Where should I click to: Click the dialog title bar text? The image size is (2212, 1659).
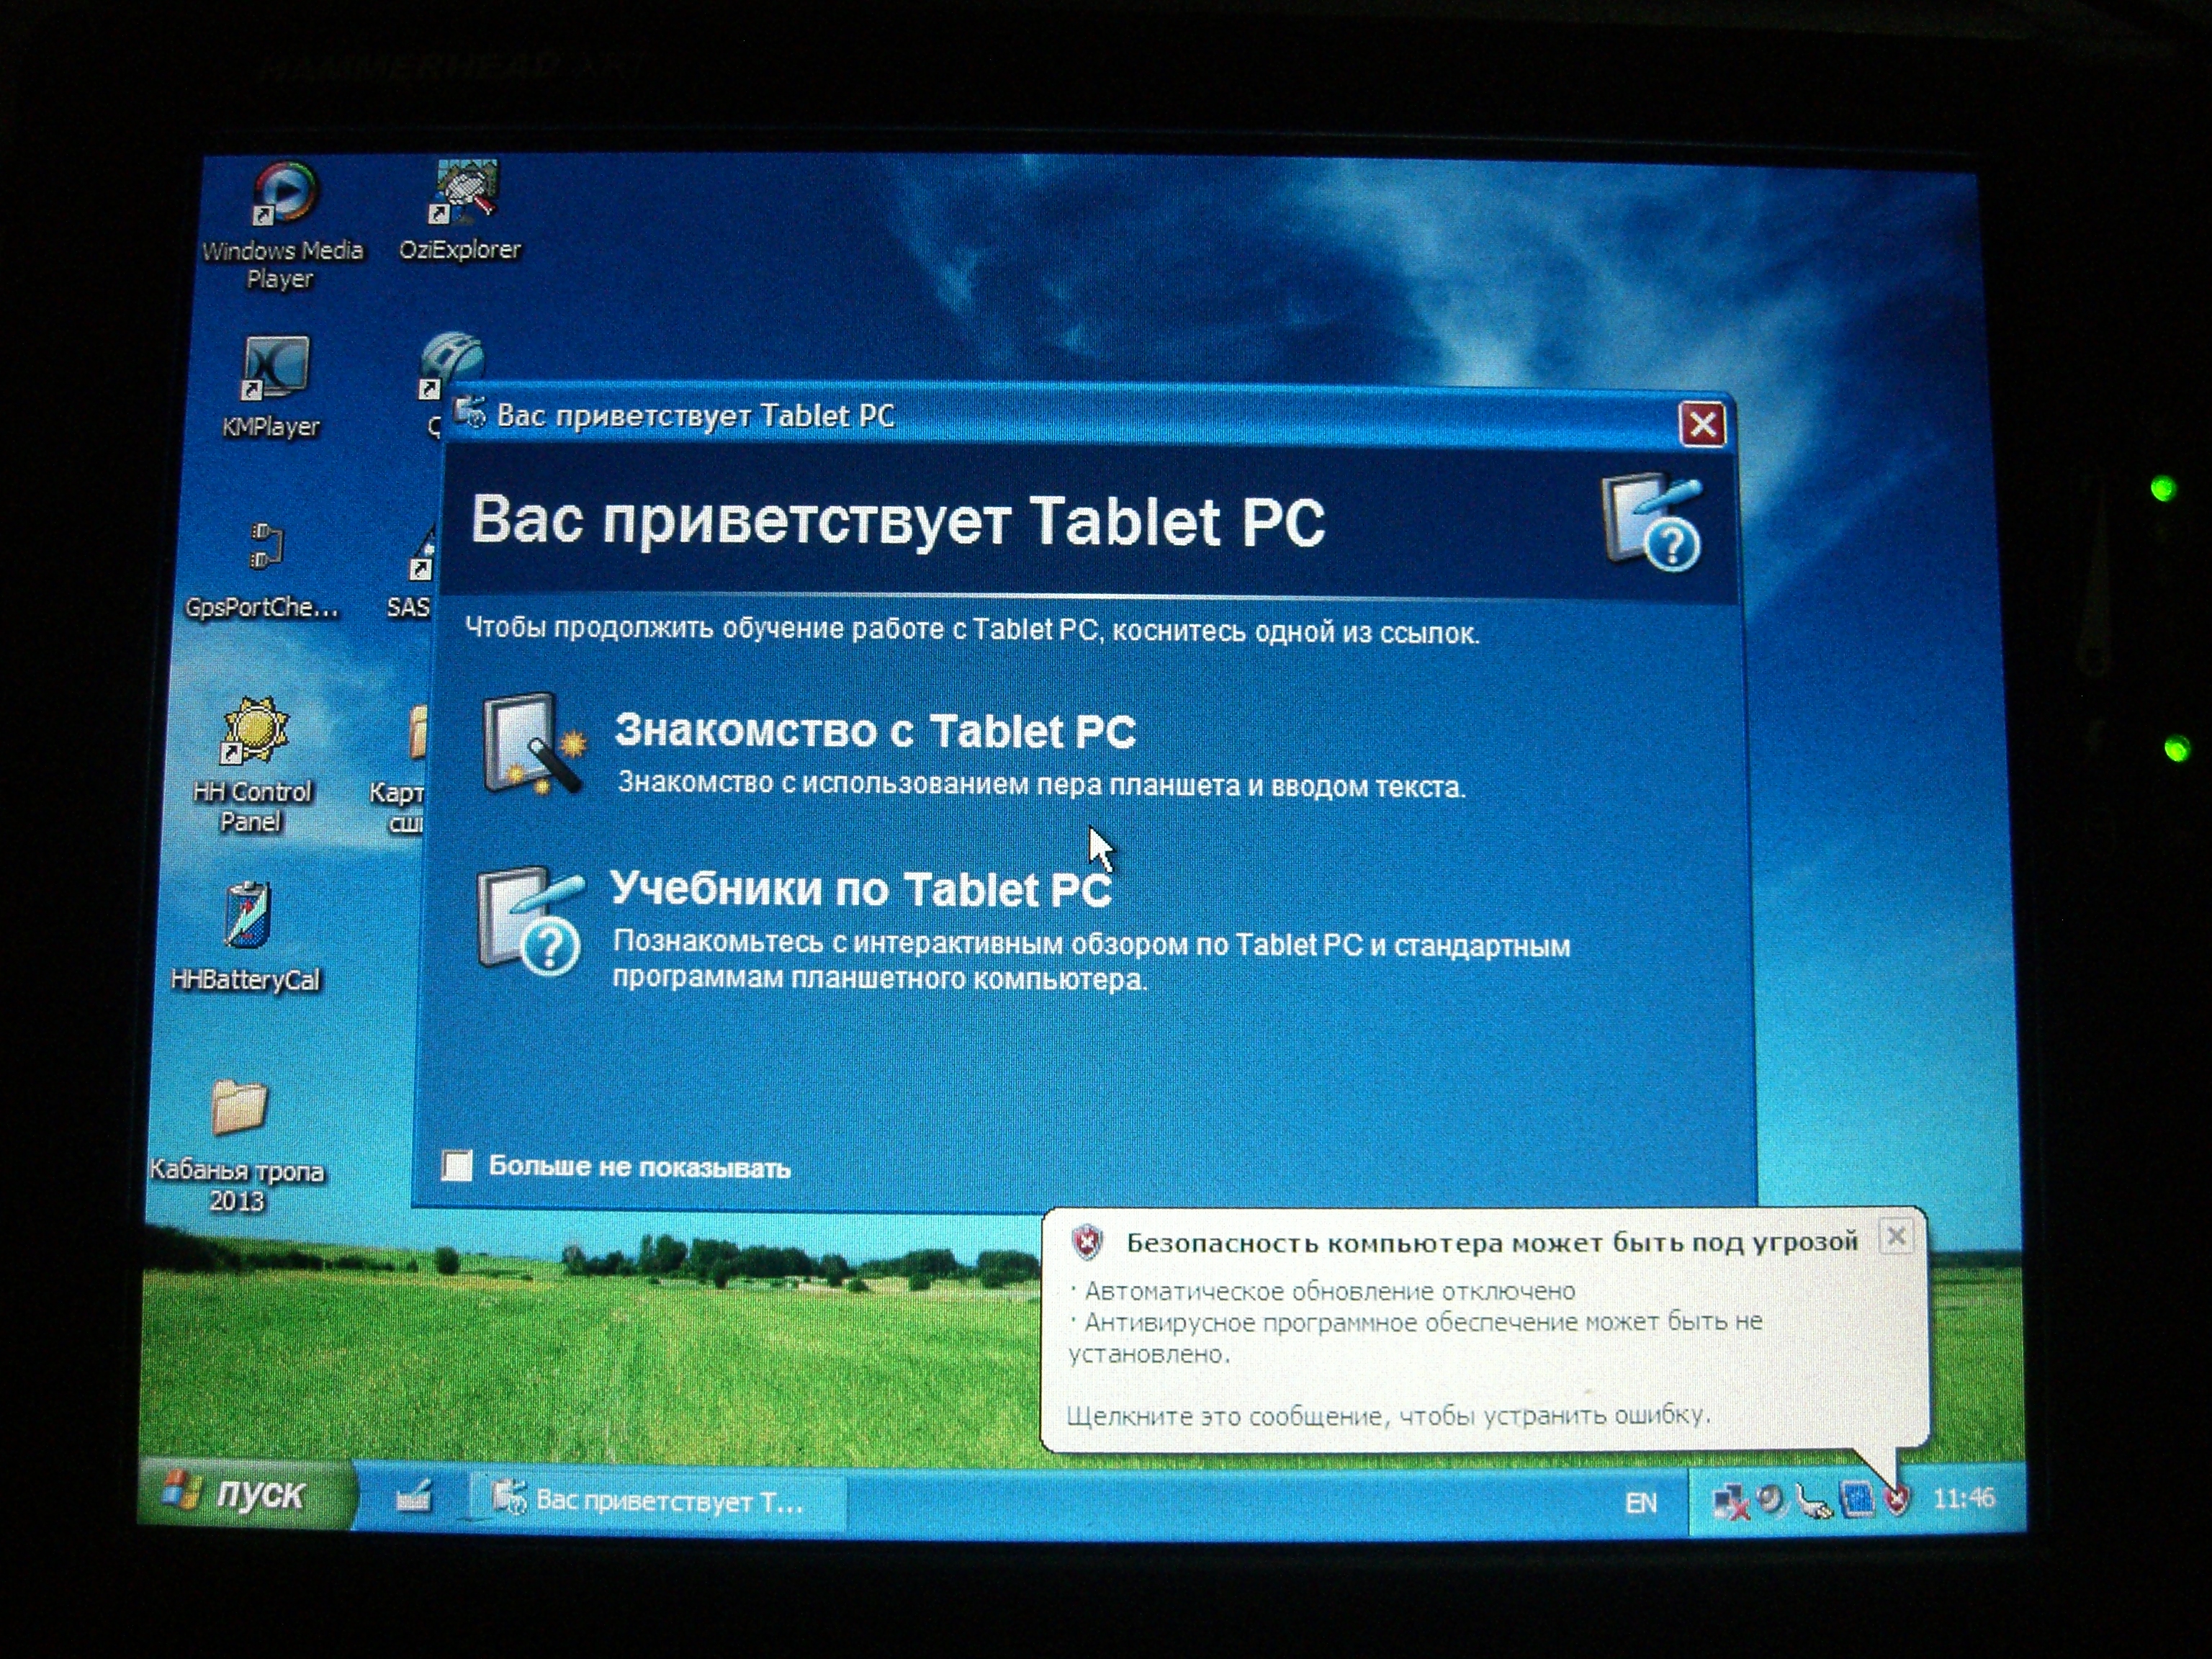(x=695, y=415)
